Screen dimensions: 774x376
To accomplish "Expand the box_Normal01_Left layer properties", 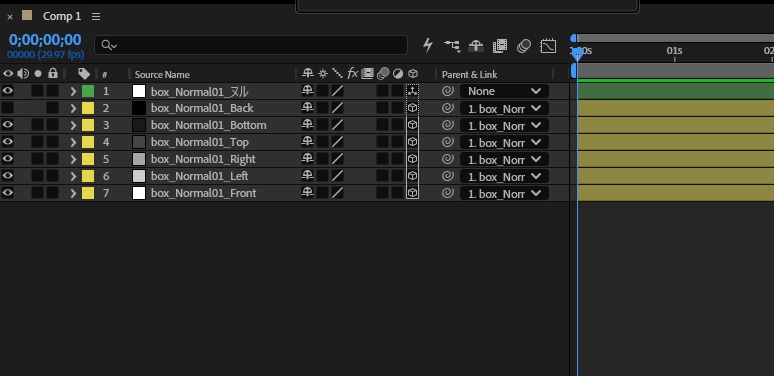I will coord(73,176).
